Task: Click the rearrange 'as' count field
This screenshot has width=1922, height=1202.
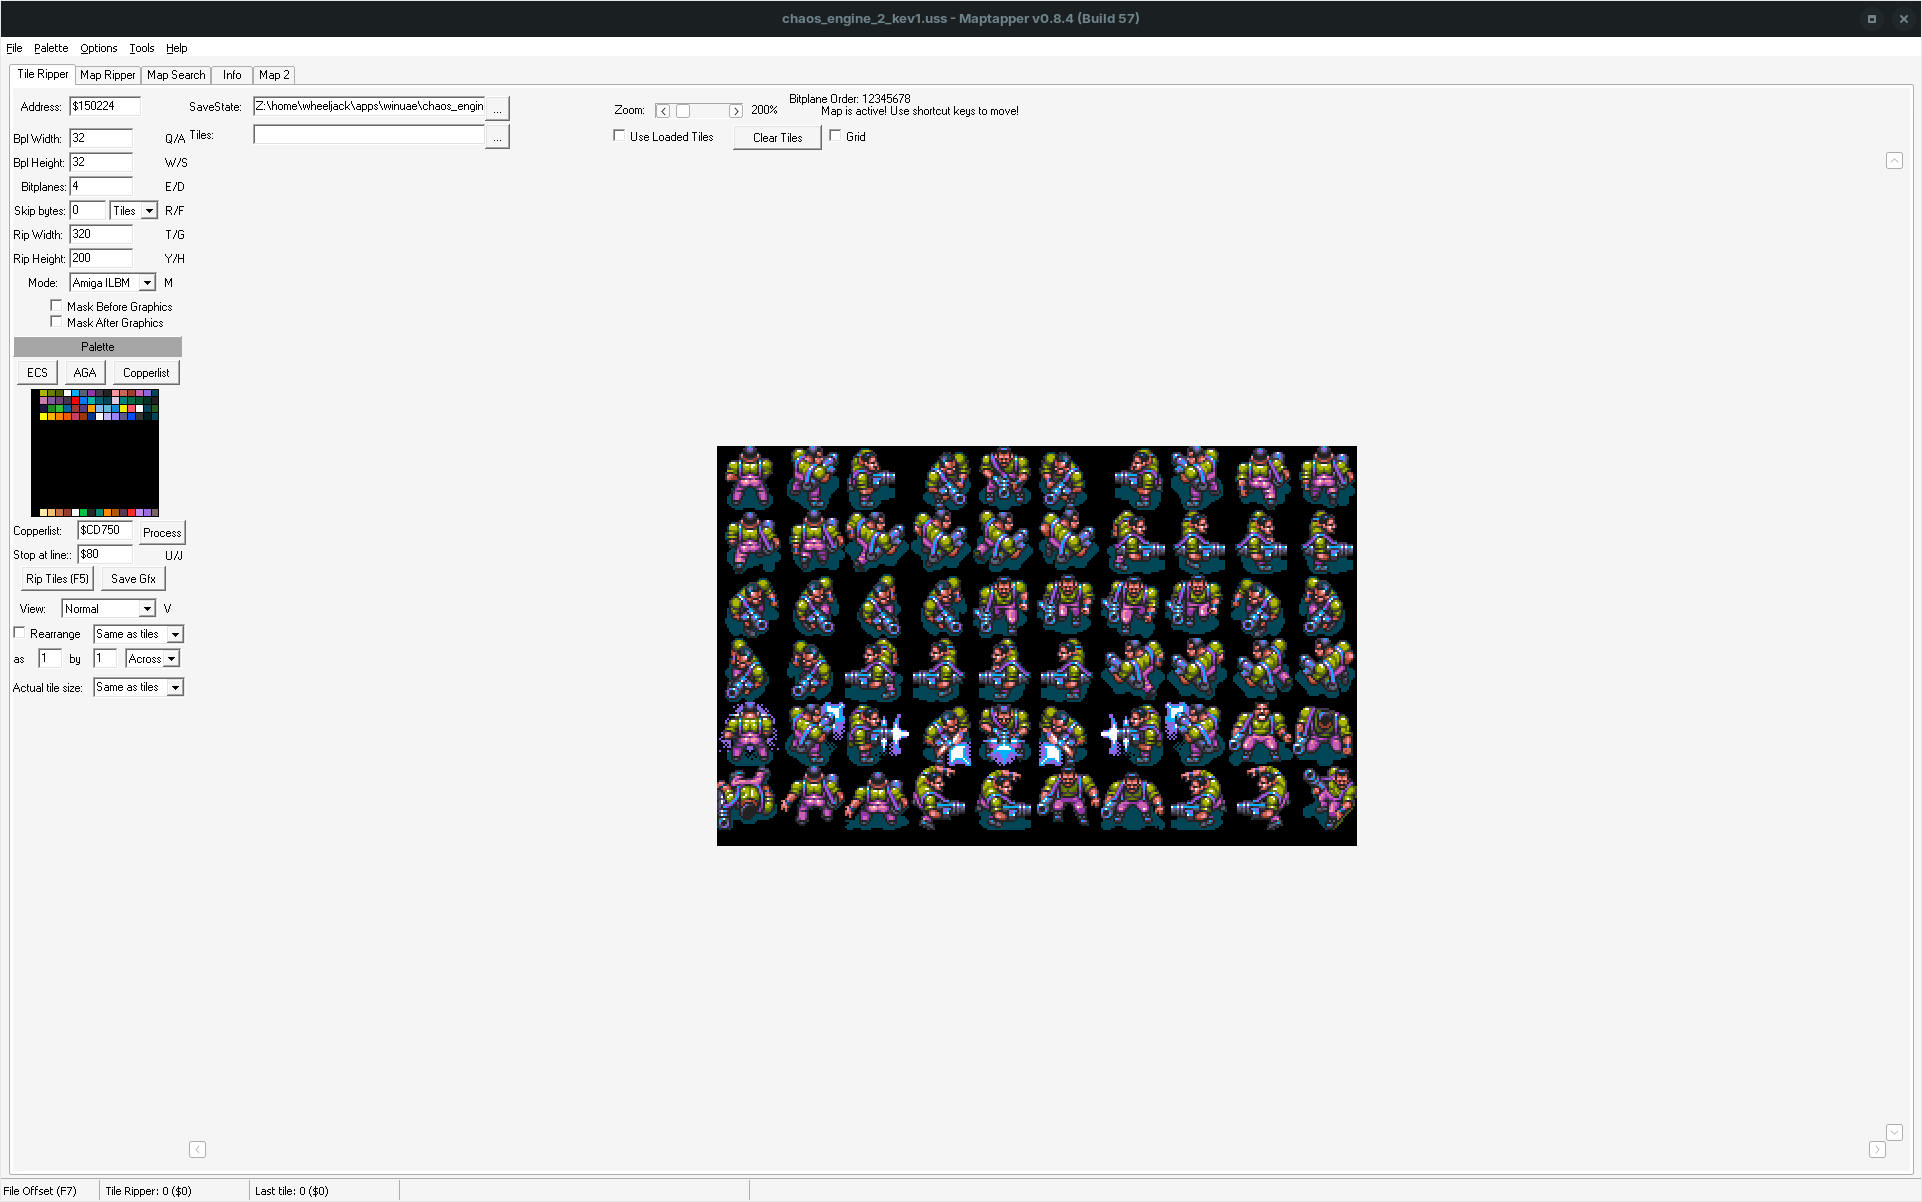Action: coord(50,658)
